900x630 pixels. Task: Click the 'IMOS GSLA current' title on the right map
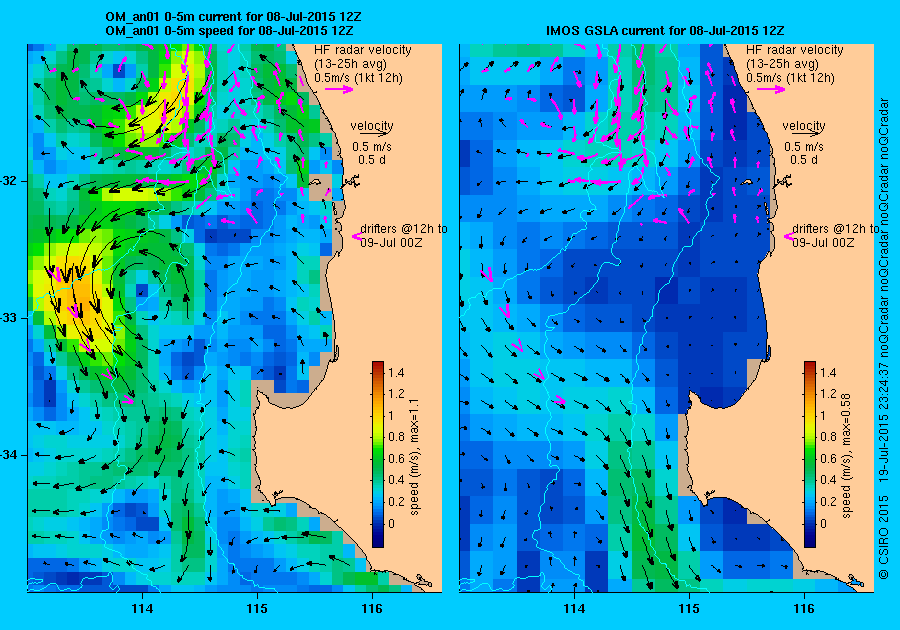pyautogui.click(x=665, y=31)
